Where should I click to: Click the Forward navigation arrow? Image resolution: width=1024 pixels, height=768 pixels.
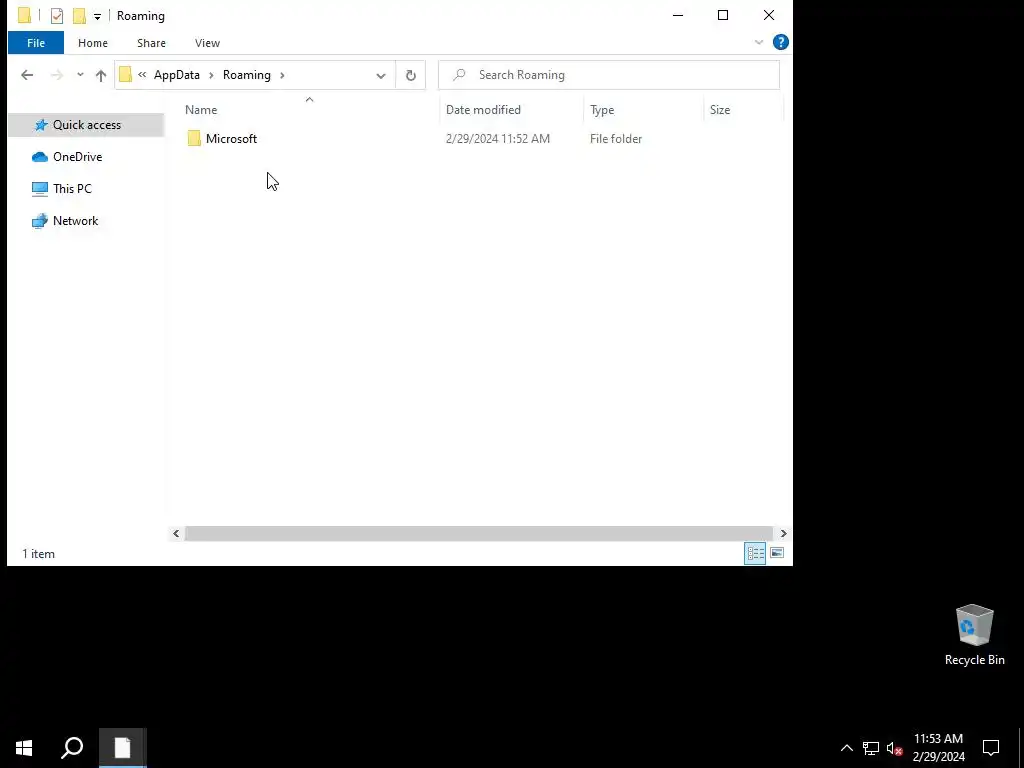tap(57, 75)
